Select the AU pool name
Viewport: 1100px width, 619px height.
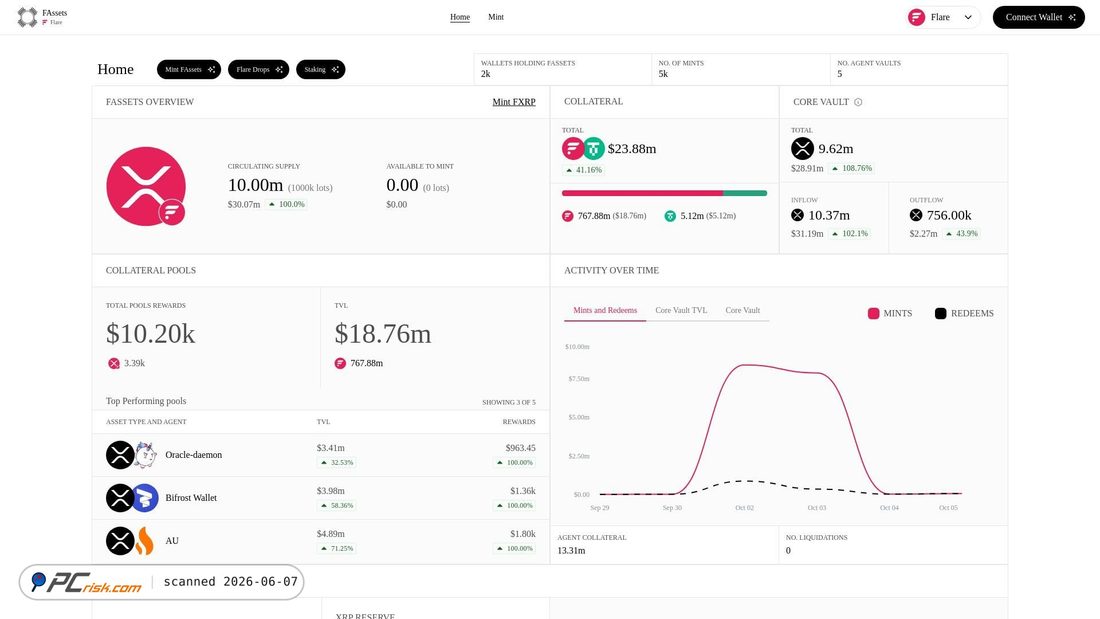[172, 541]
